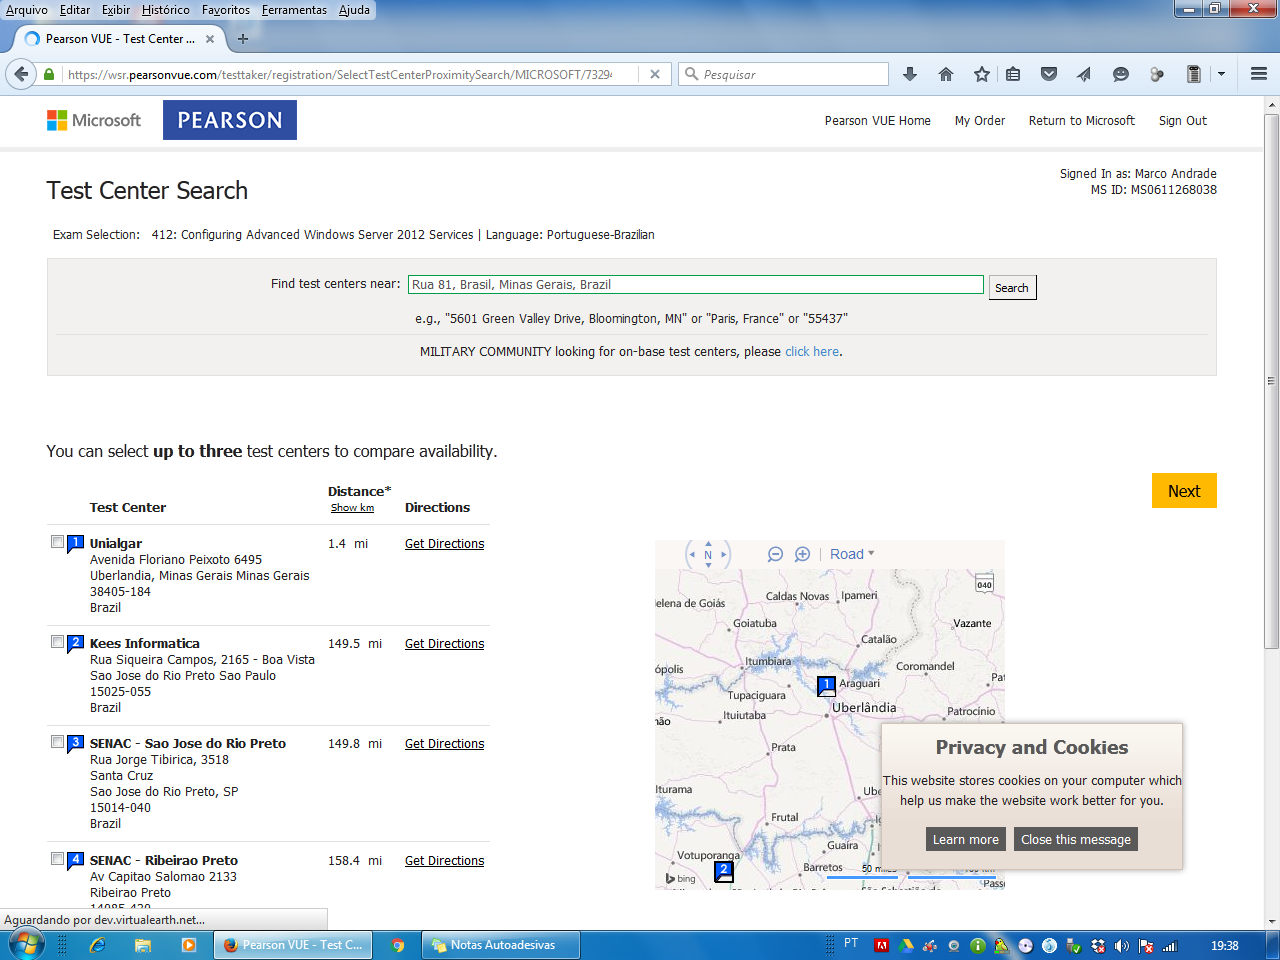
Task: Open the Firefox downloads arrow
Action: point(910,74)
